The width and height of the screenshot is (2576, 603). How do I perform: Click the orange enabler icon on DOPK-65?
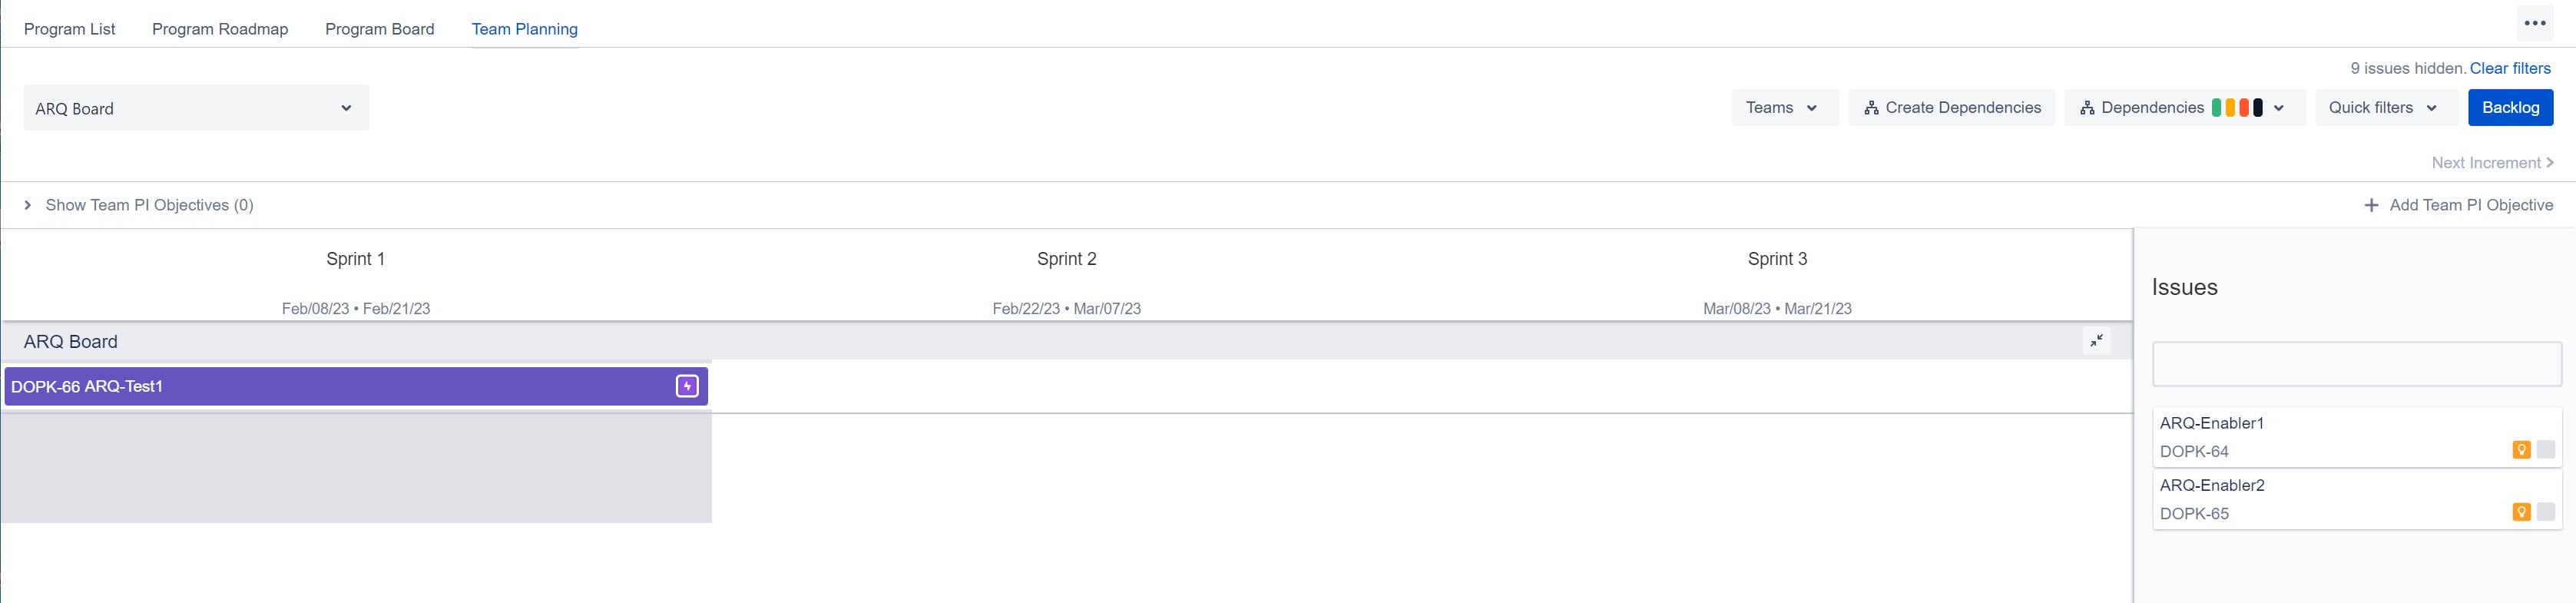pyautogui.click(x=2521, y=512)
